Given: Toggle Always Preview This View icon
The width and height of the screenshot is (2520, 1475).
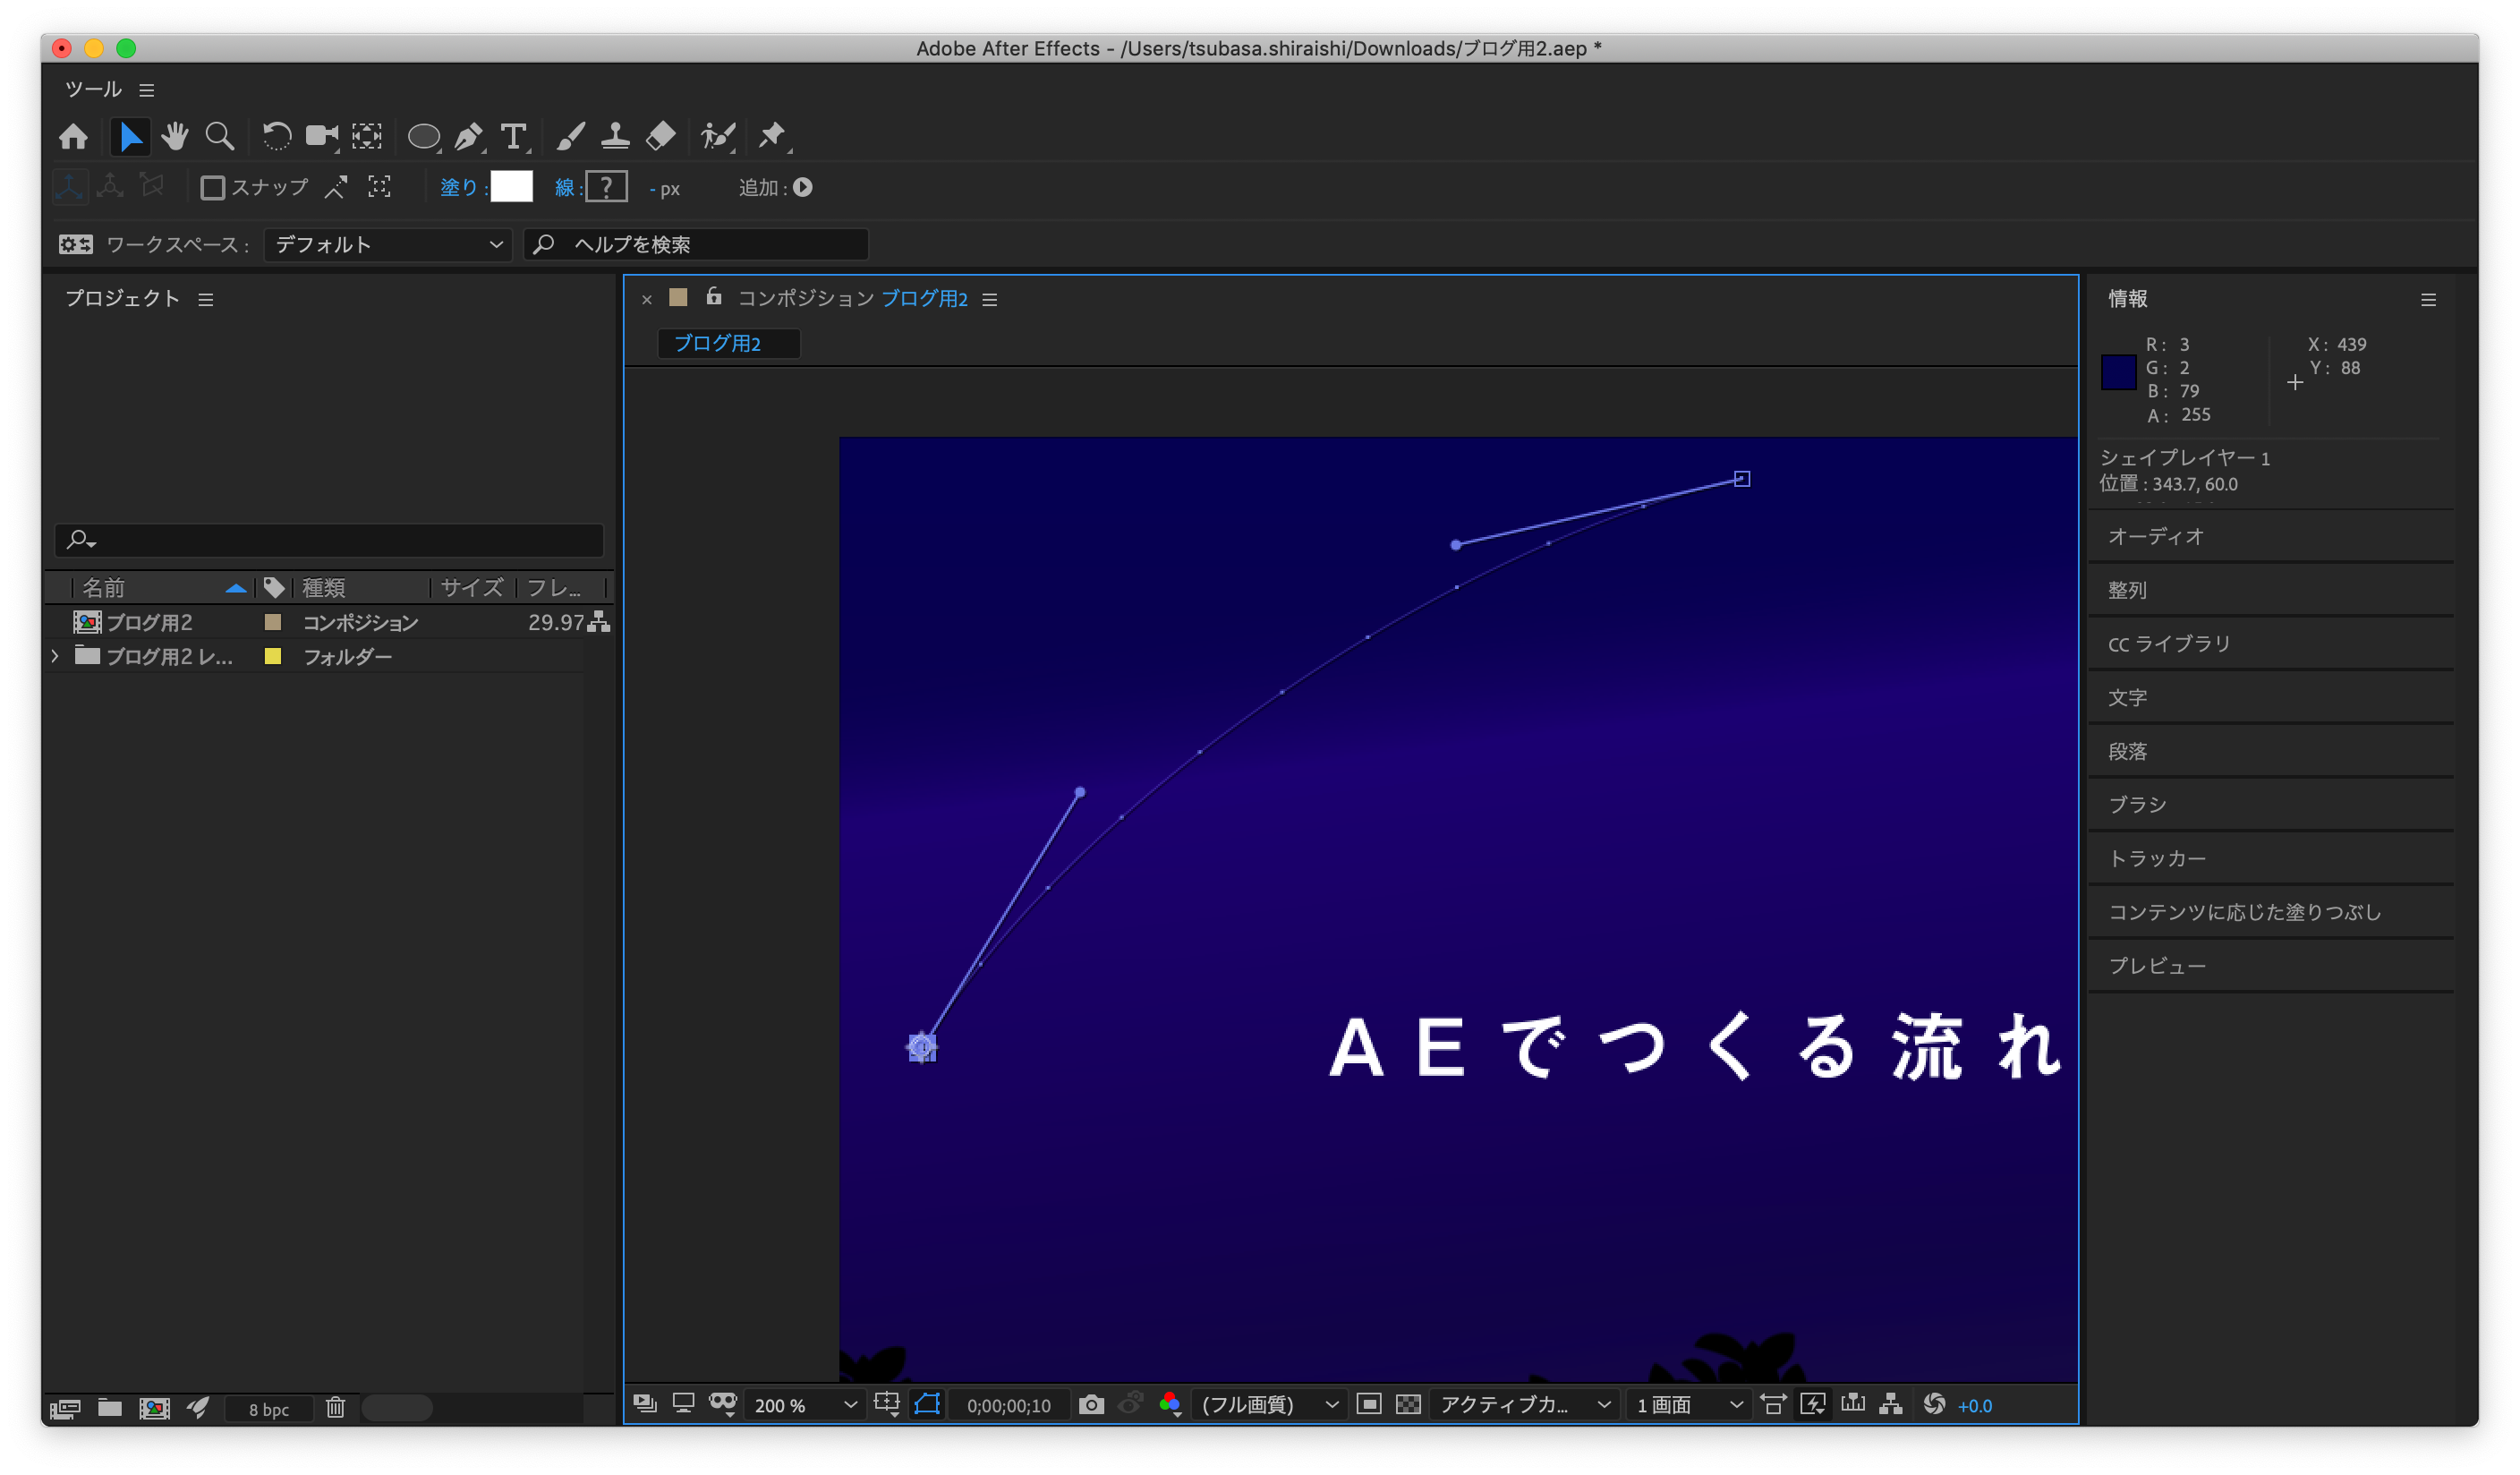Looking at the screenshot, I should pos(645,1404).
